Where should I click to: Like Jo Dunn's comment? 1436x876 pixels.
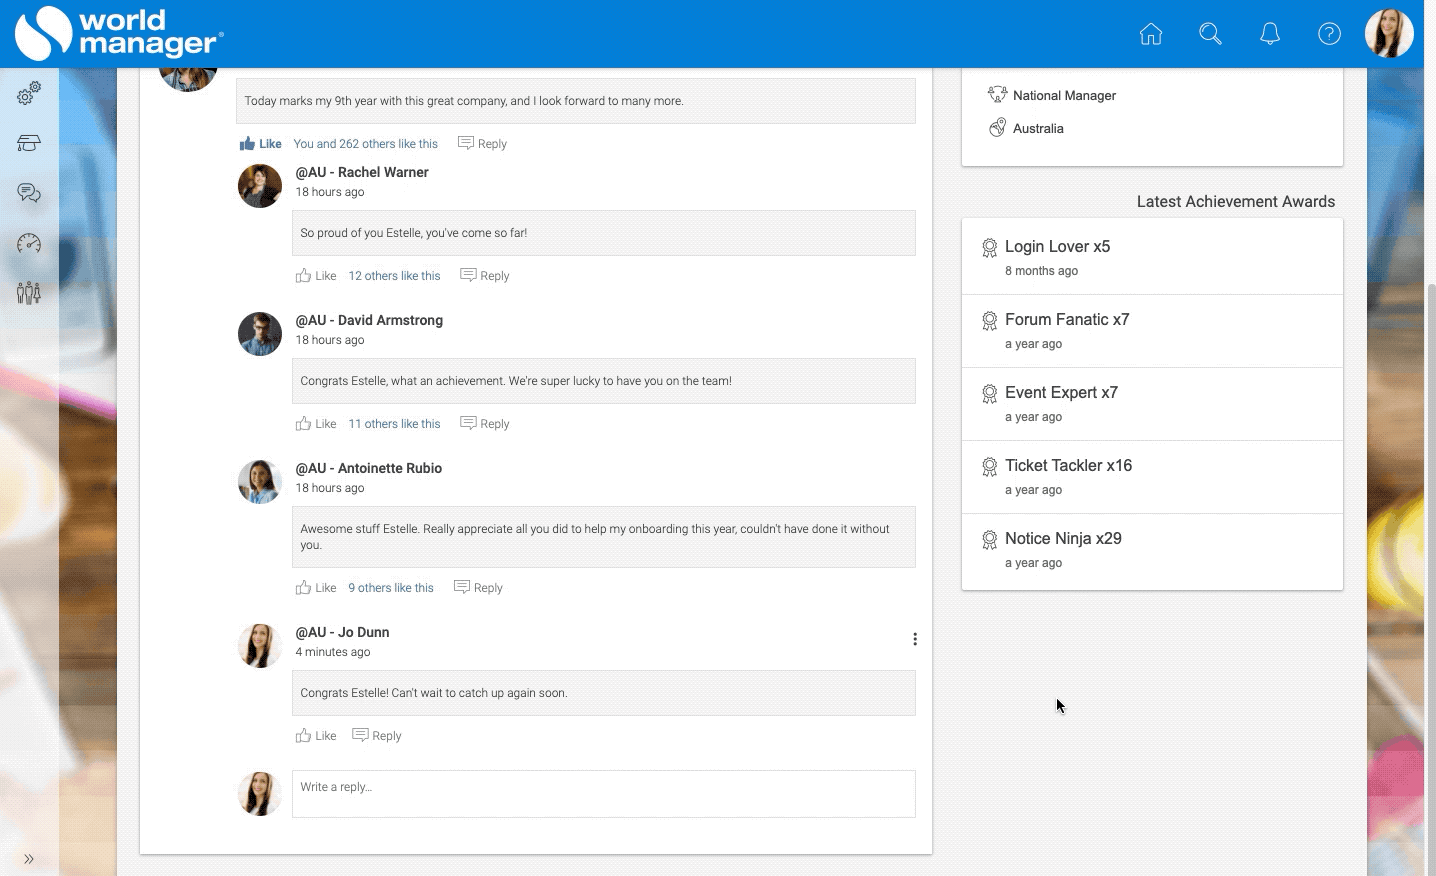(316, 736)
